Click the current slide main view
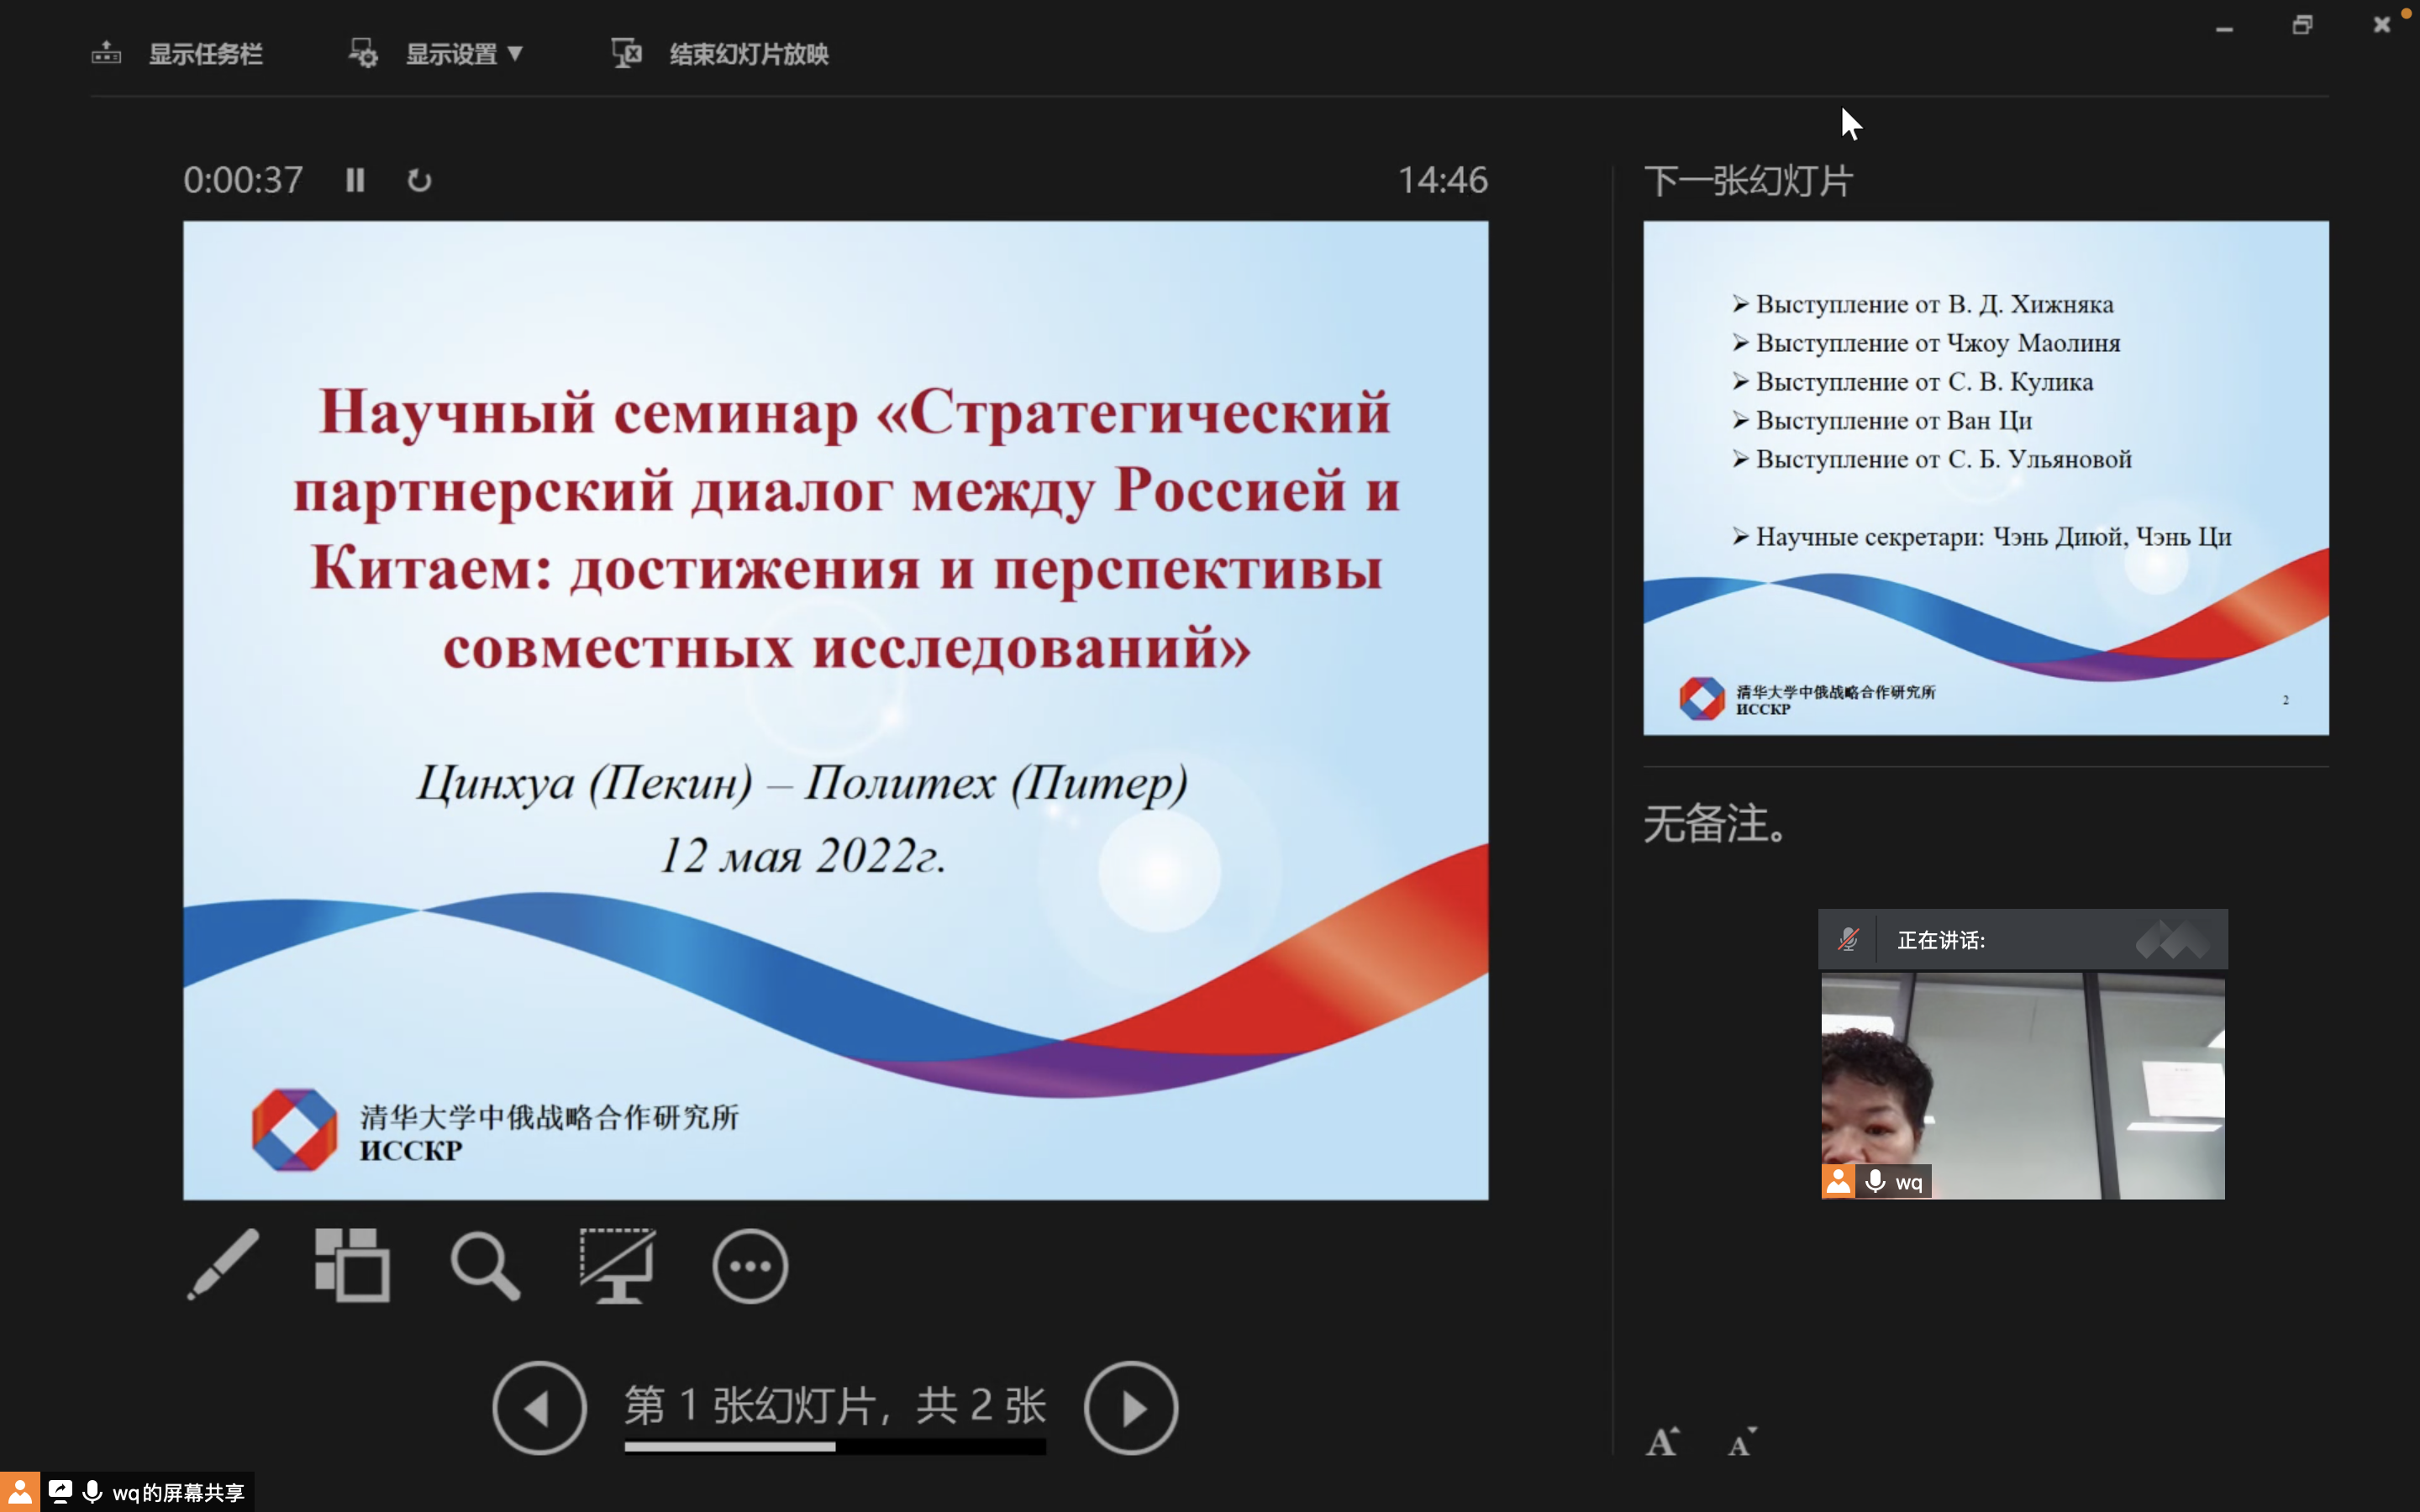This screenshot has width=2420, height=1512. click(835, 710)
